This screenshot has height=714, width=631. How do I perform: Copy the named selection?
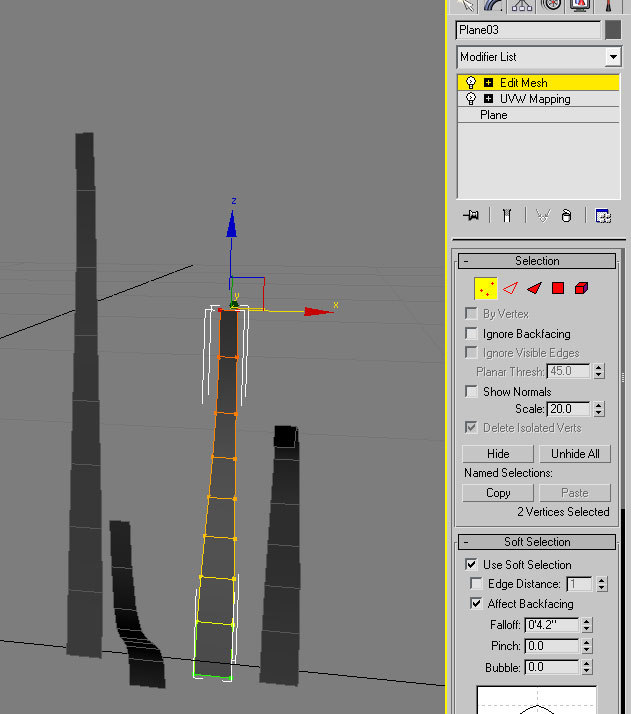point(498,493)
